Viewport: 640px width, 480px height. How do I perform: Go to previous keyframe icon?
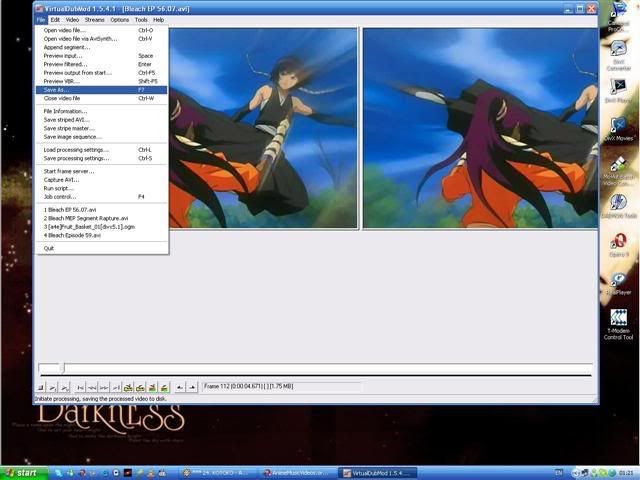128,387
